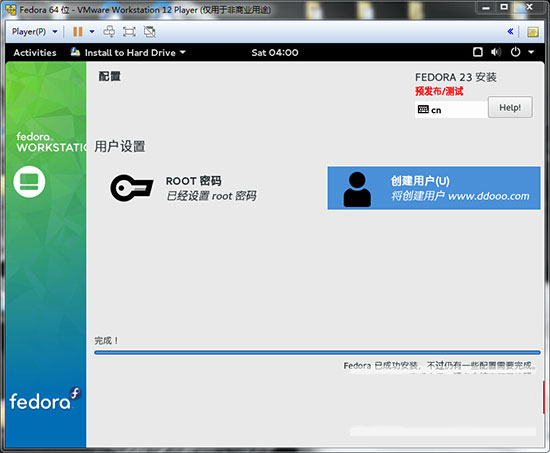The width and height of the screenshot is (550, 453).
Task: Click the screen indicator icon in top bar
Action: [478, 52]
